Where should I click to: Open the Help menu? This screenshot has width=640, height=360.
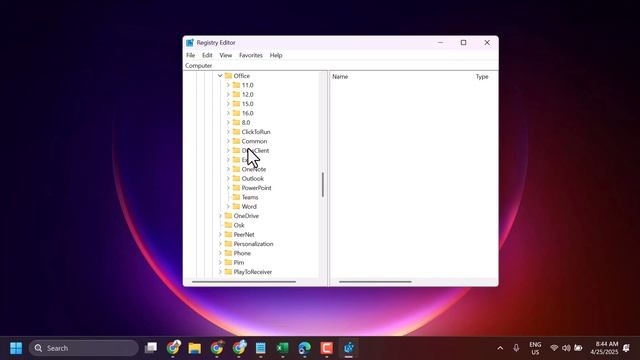click(x=276, y=55)
